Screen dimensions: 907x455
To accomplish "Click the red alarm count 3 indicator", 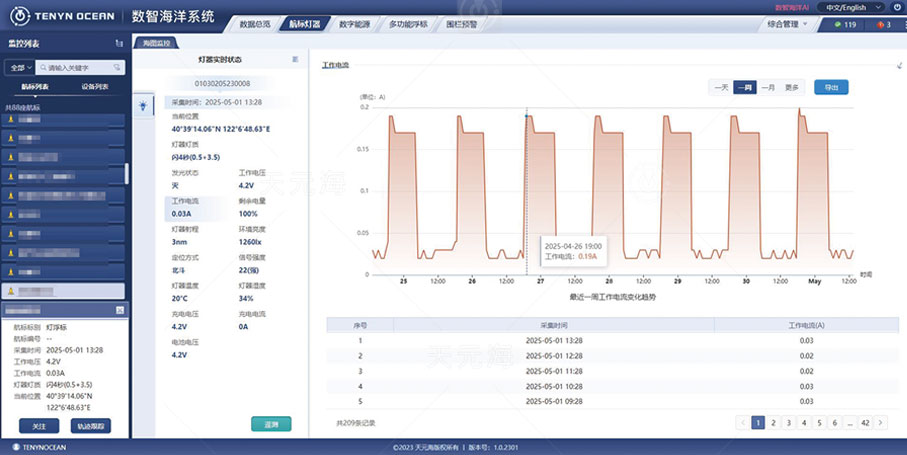I will click(883, 25).
